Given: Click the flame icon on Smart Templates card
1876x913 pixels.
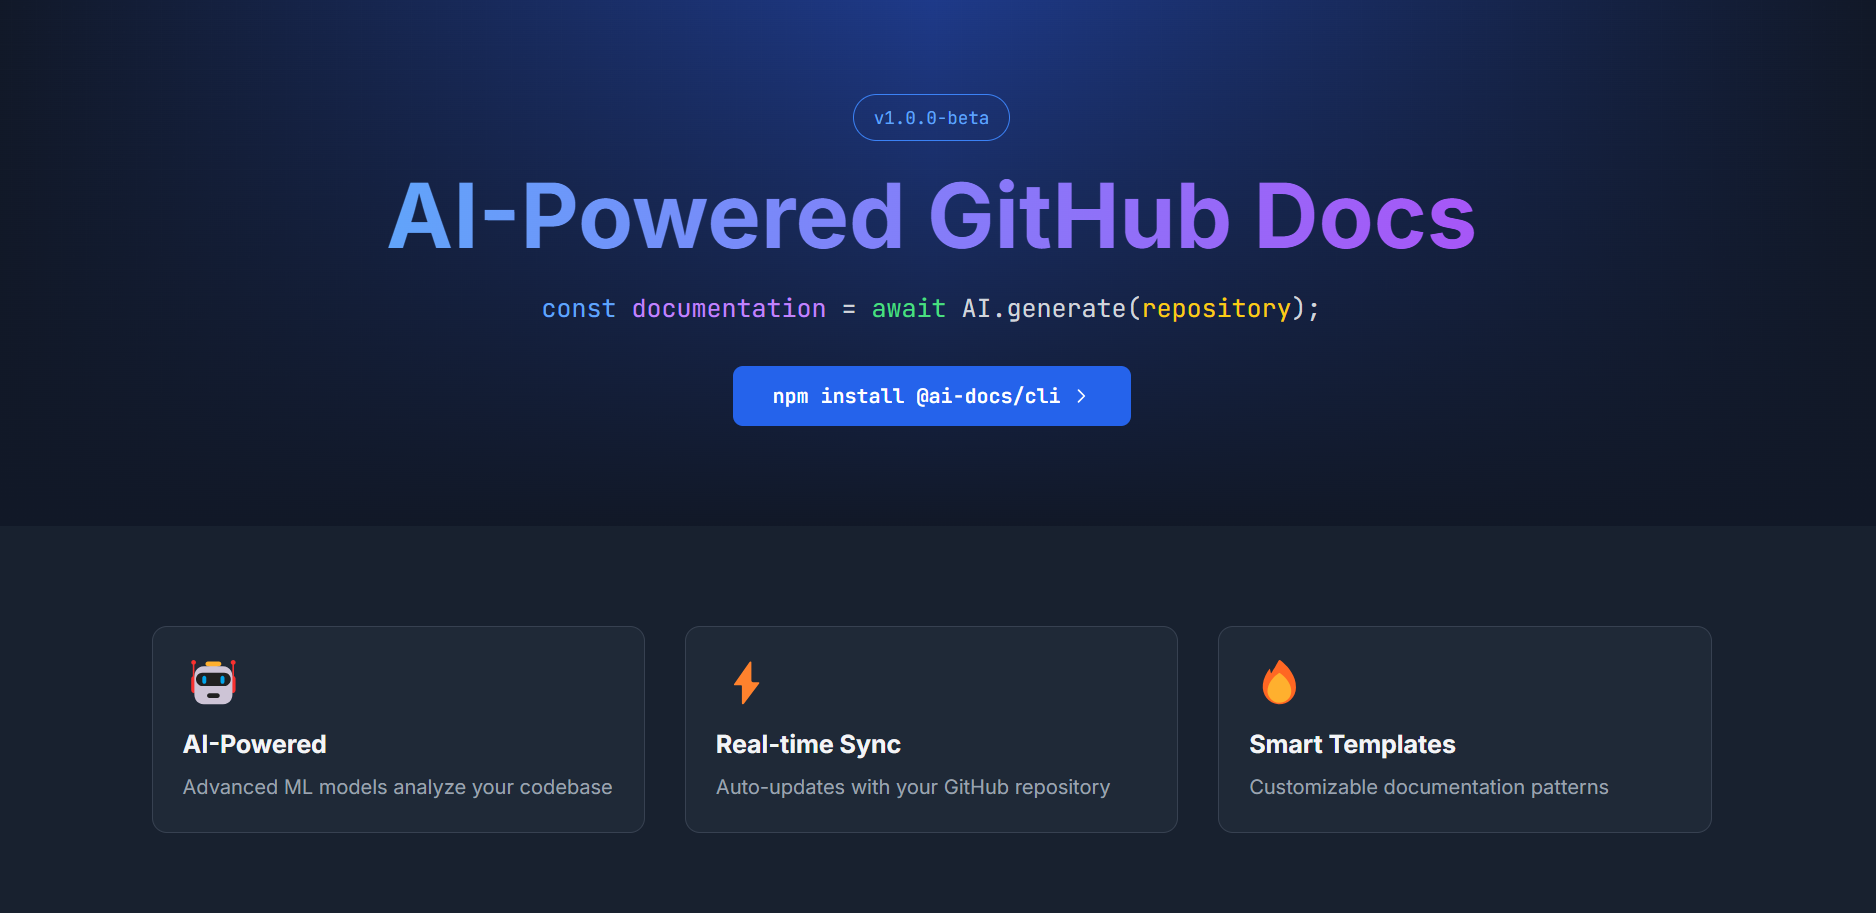Looking at the screenshot, I should point(1279,682).
